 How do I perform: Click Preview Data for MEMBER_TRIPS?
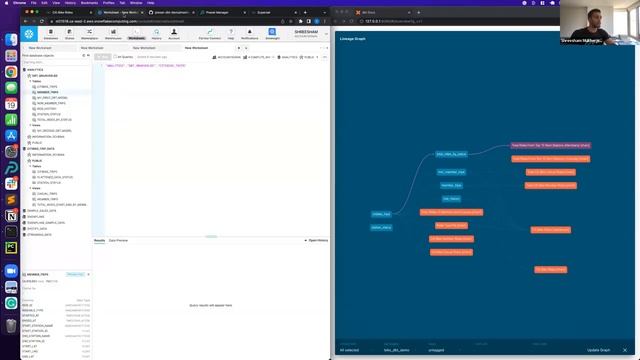(76, 274)
